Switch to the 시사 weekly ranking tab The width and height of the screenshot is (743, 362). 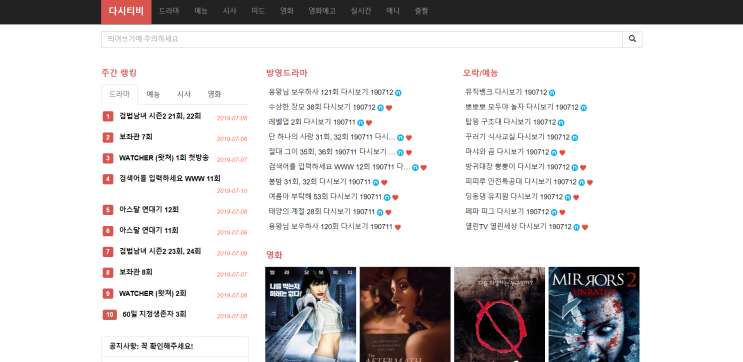click(x=184, y=94)
